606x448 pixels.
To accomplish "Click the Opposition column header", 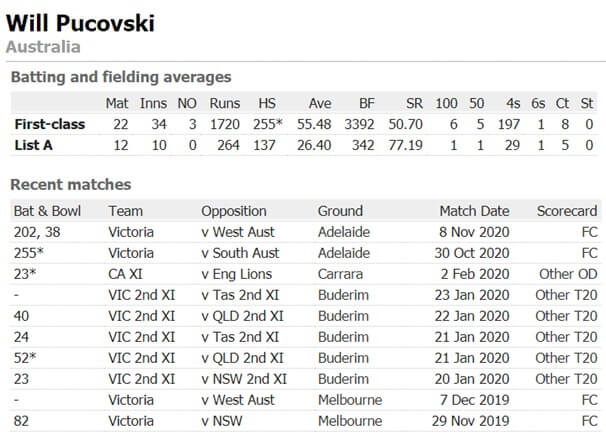I will 234,211.
